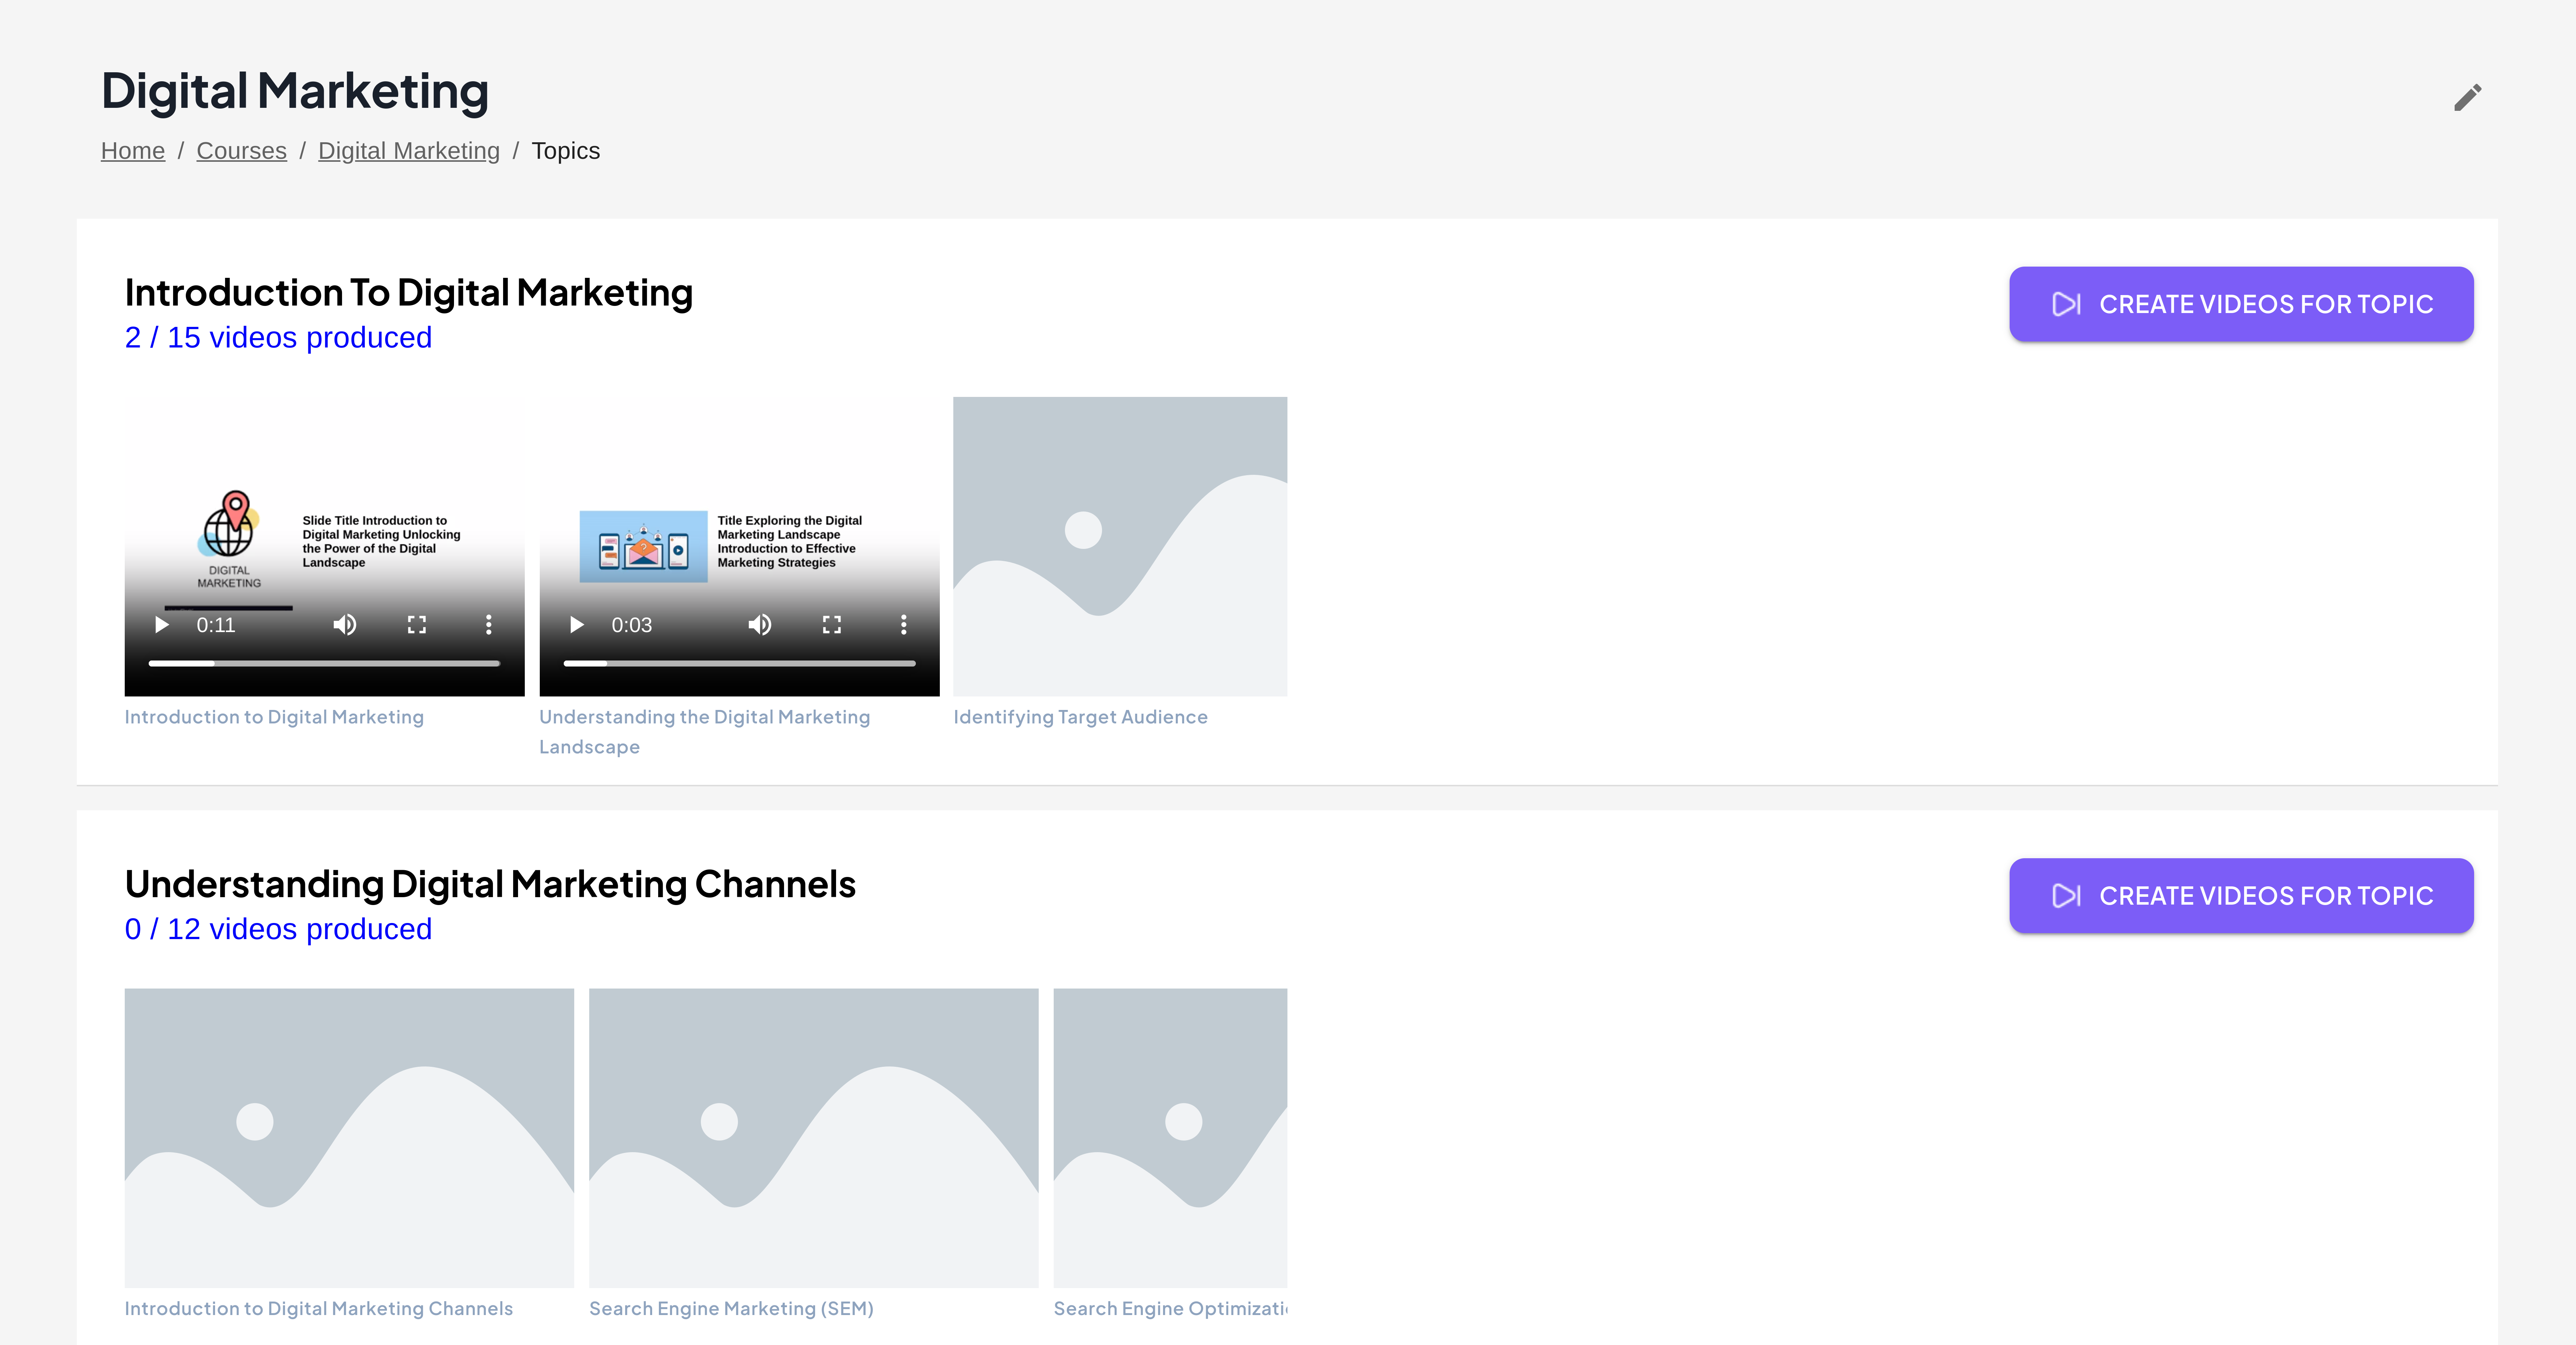Play the Introduction to Digital Marketing video

pyautogui.click(x=161, y=625)
